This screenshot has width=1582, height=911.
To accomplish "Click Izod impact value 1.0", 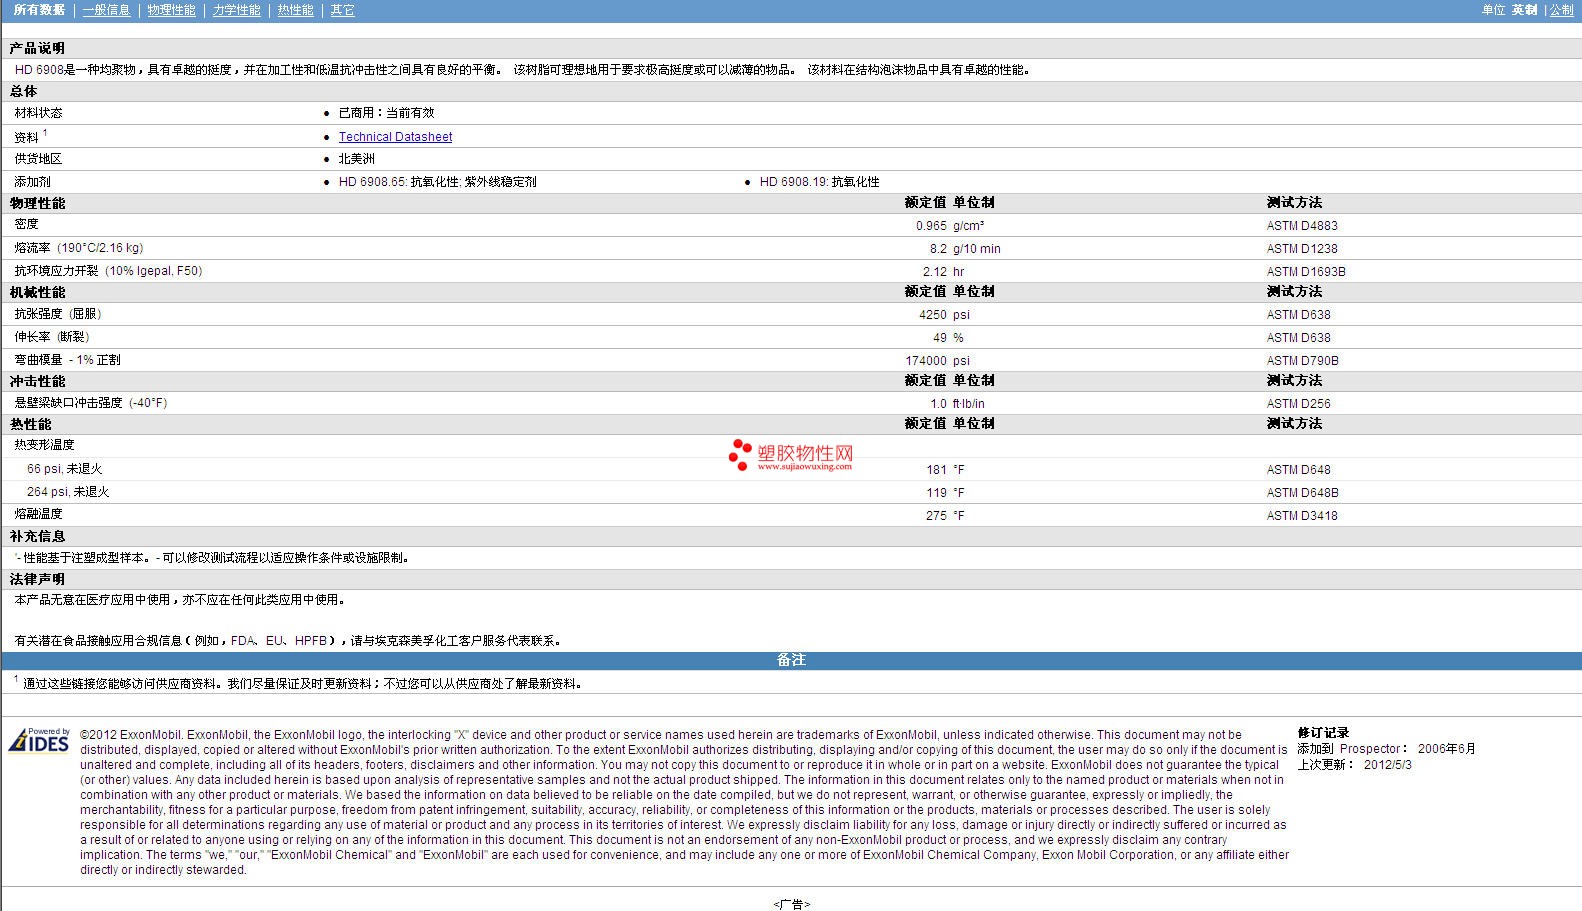I will click(x=938, y=404).
